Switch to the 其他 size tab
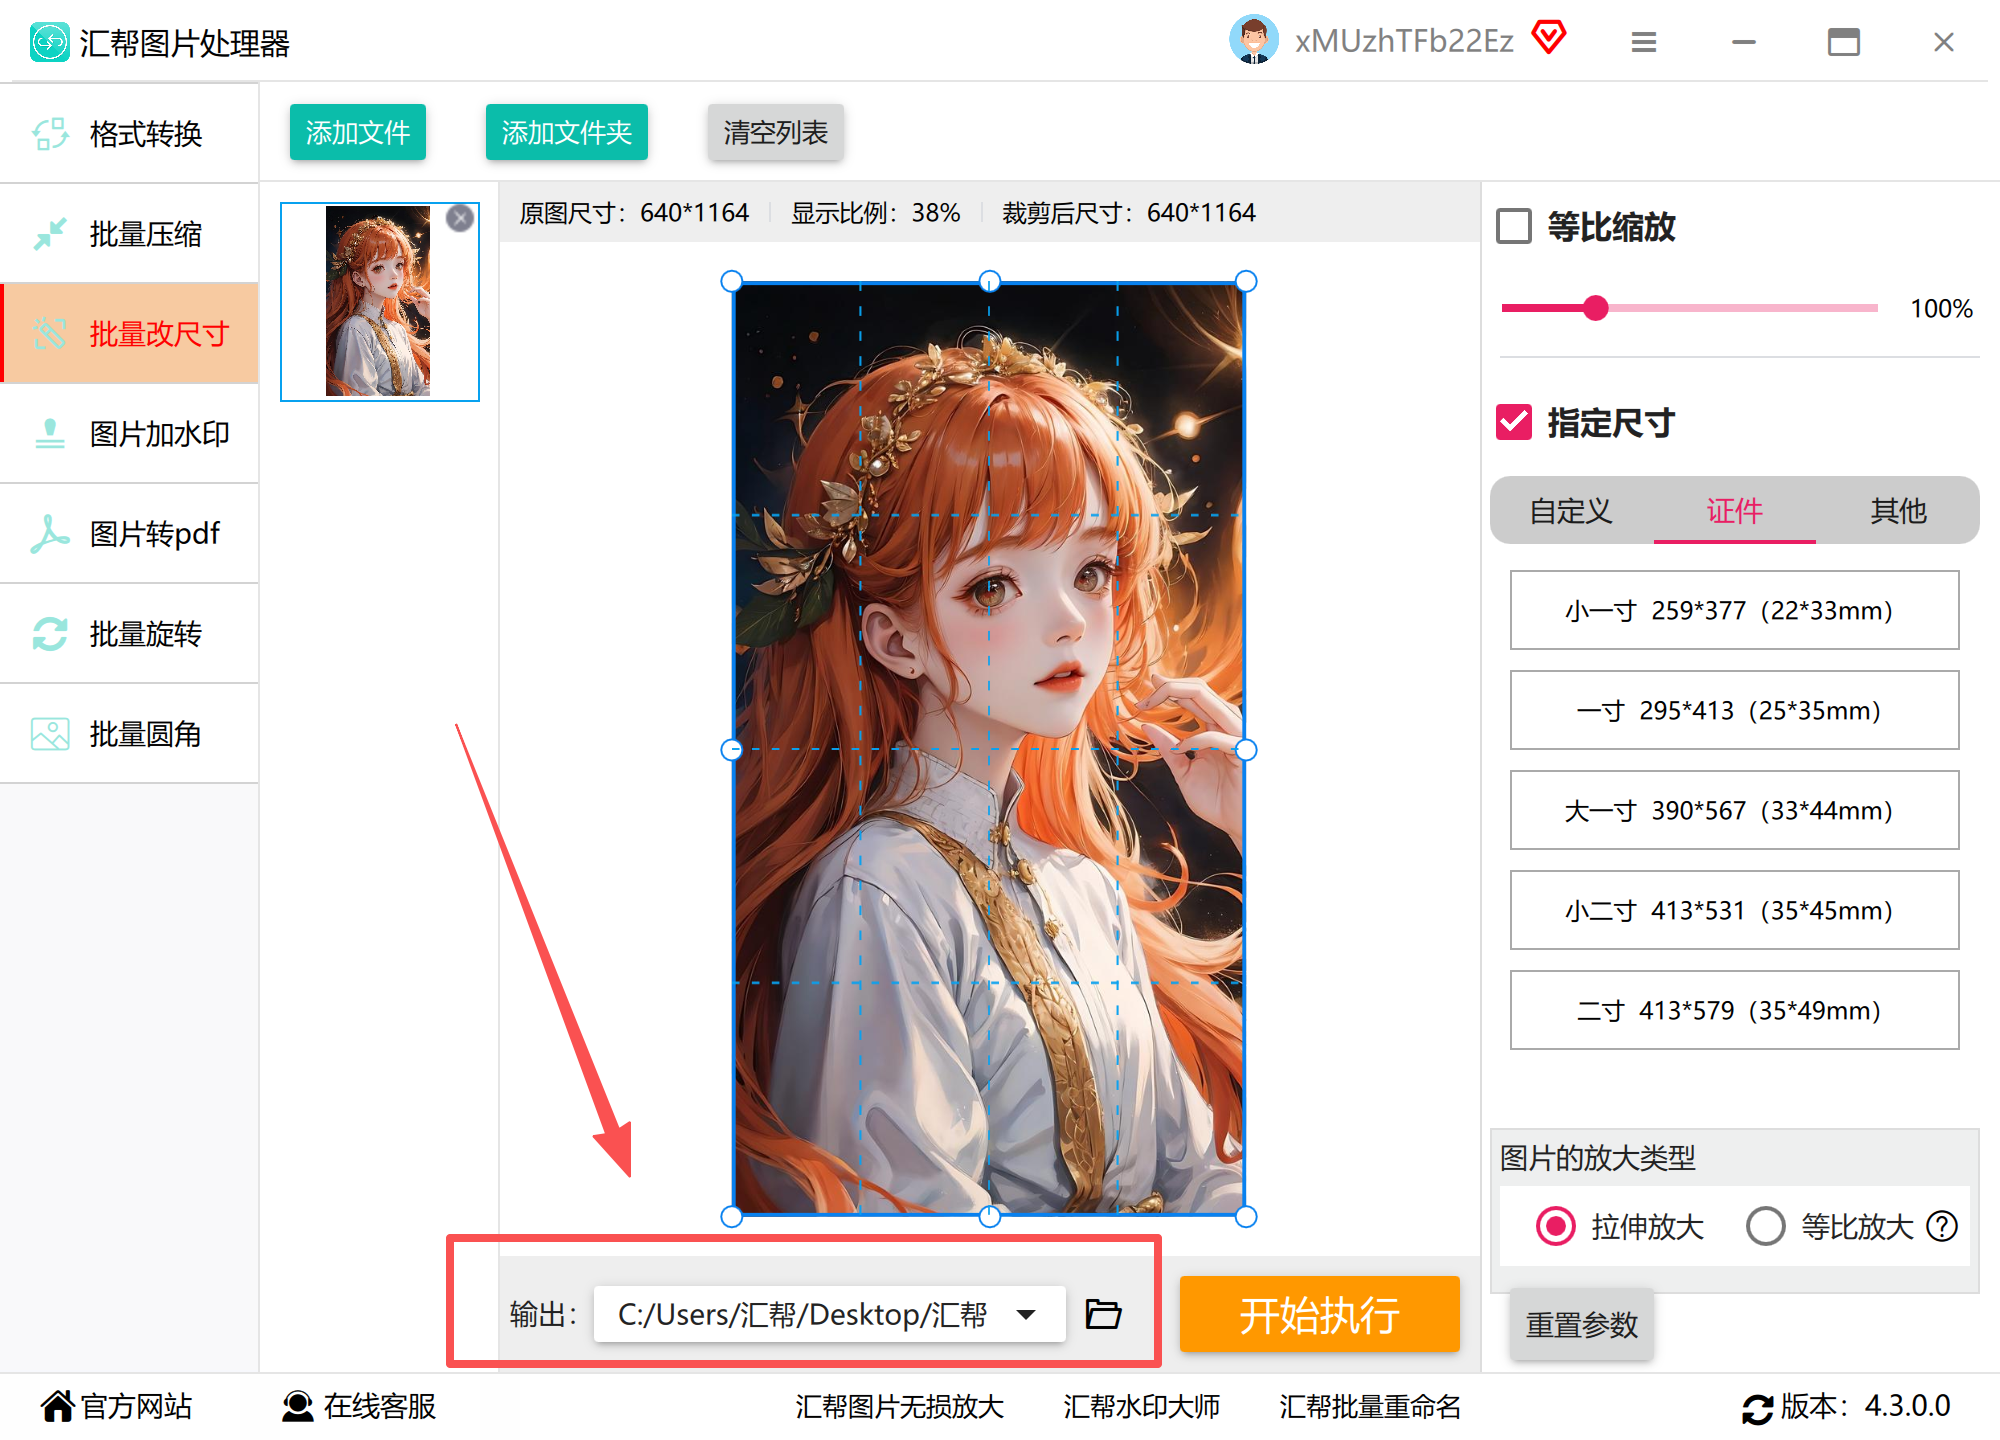Screen dimensions: 2000x1440 click(1897, 511)
